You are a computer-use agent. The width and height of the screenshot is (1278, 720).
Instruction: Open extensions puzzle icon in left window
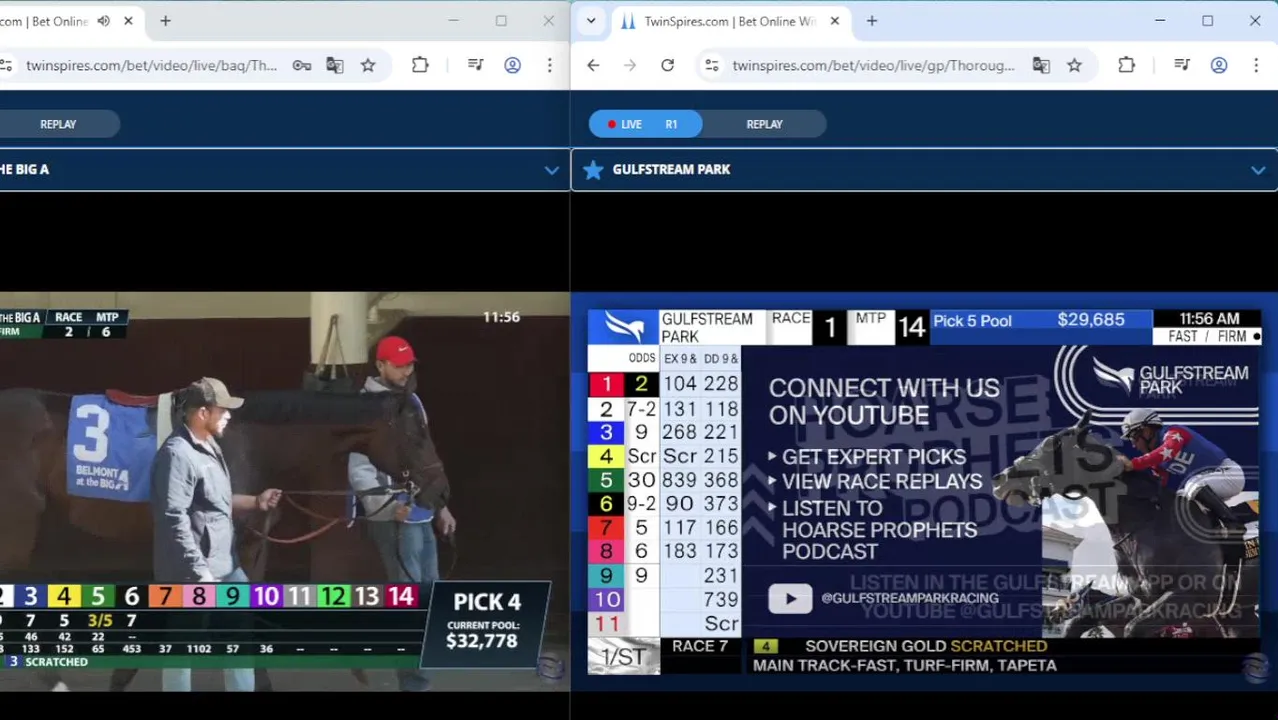coord(420,65)
